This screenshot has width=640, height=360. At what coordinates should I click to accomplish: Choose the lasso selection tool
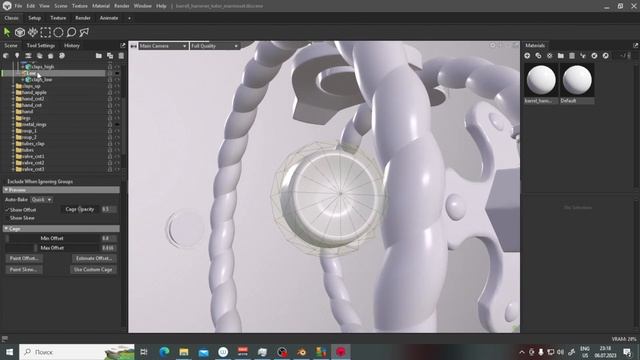click(71, 32)
